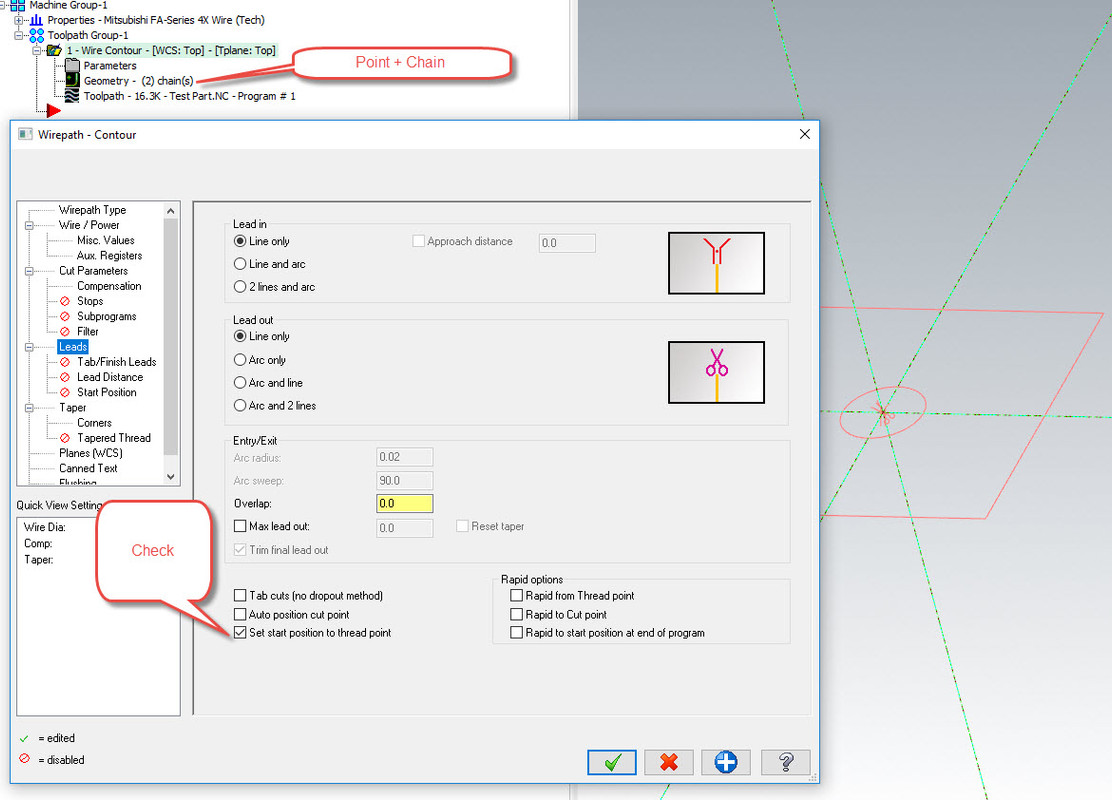
Task: Open the Compensation settings page
Action: pos(109,286)
